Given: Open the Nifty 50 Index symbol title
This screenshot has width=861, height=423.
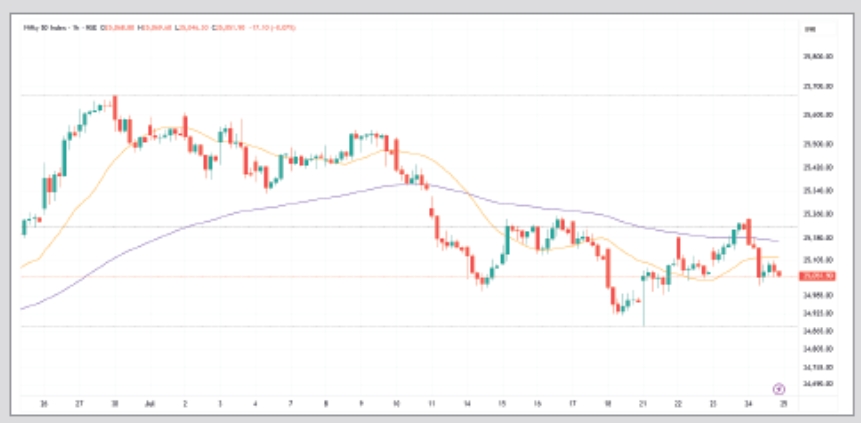Looking at the screenshot, I should 45,27.
